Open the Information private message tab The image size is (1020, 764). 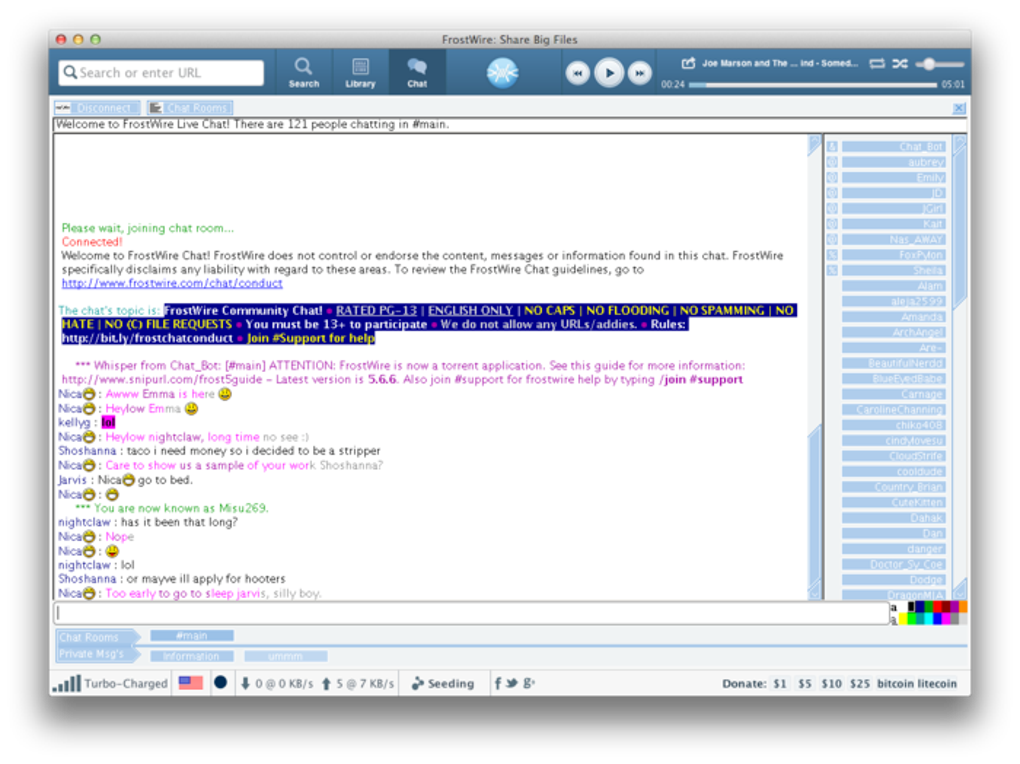192,656
